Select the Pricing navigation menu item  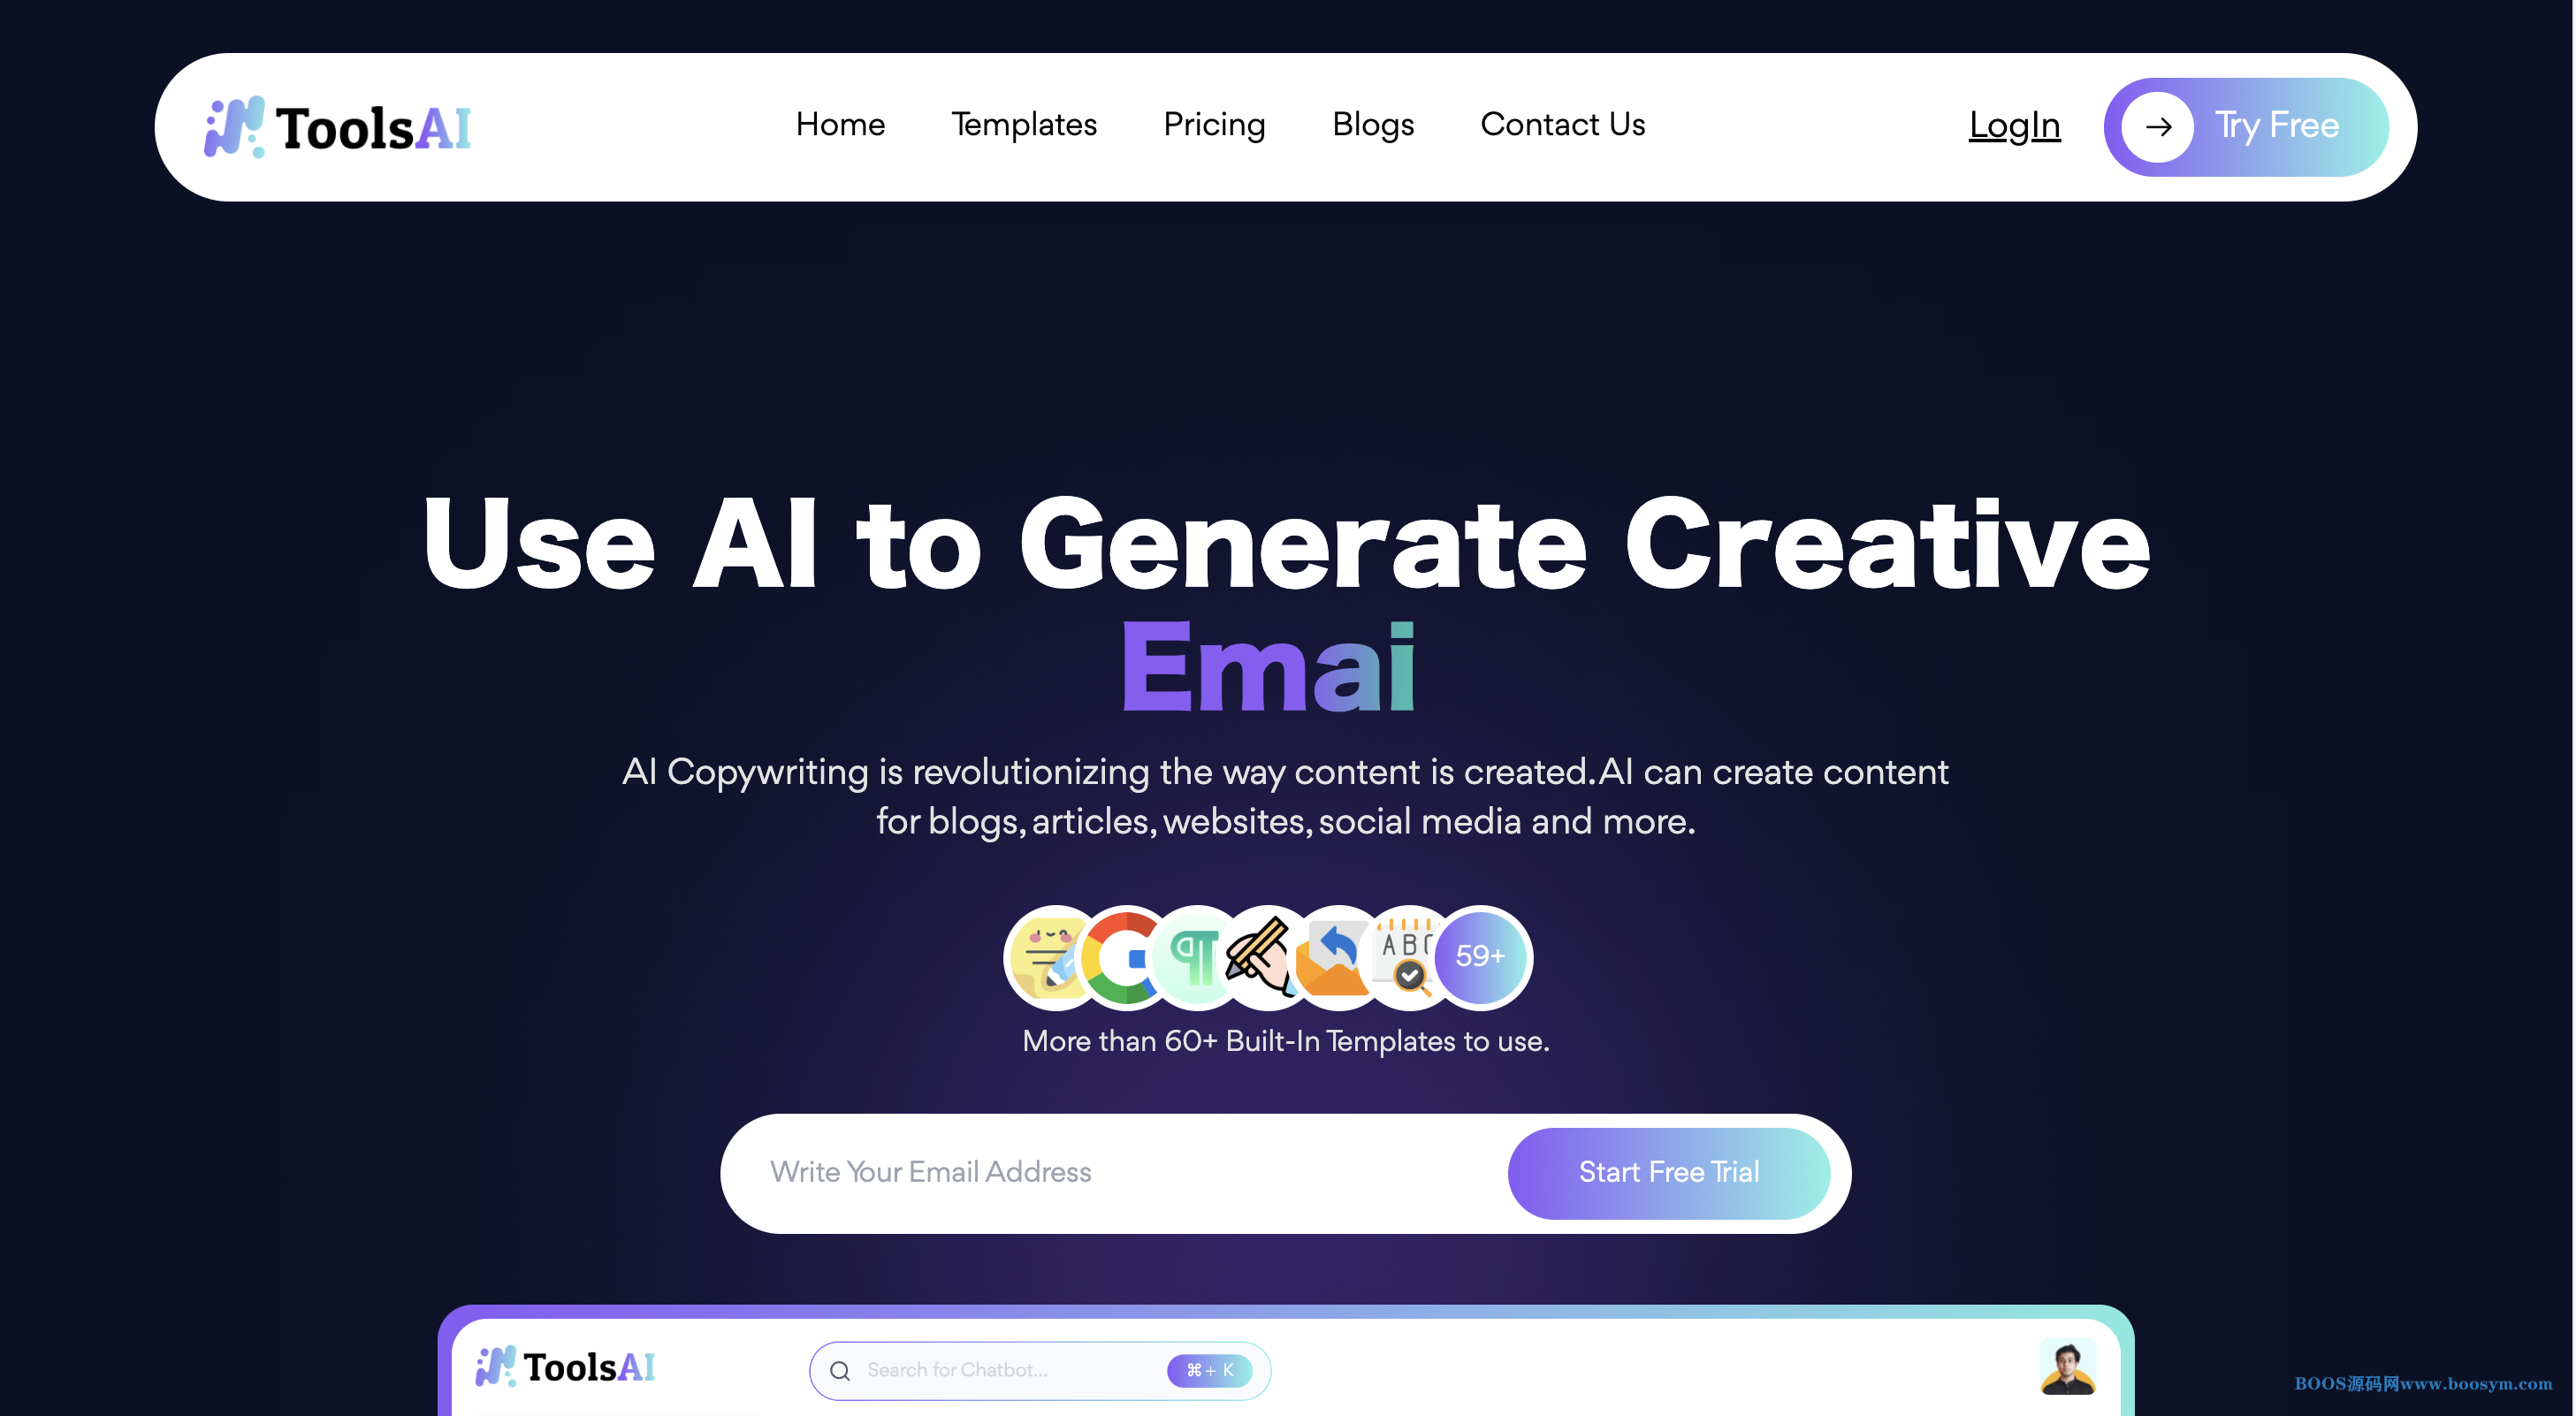pos(1216,122)
